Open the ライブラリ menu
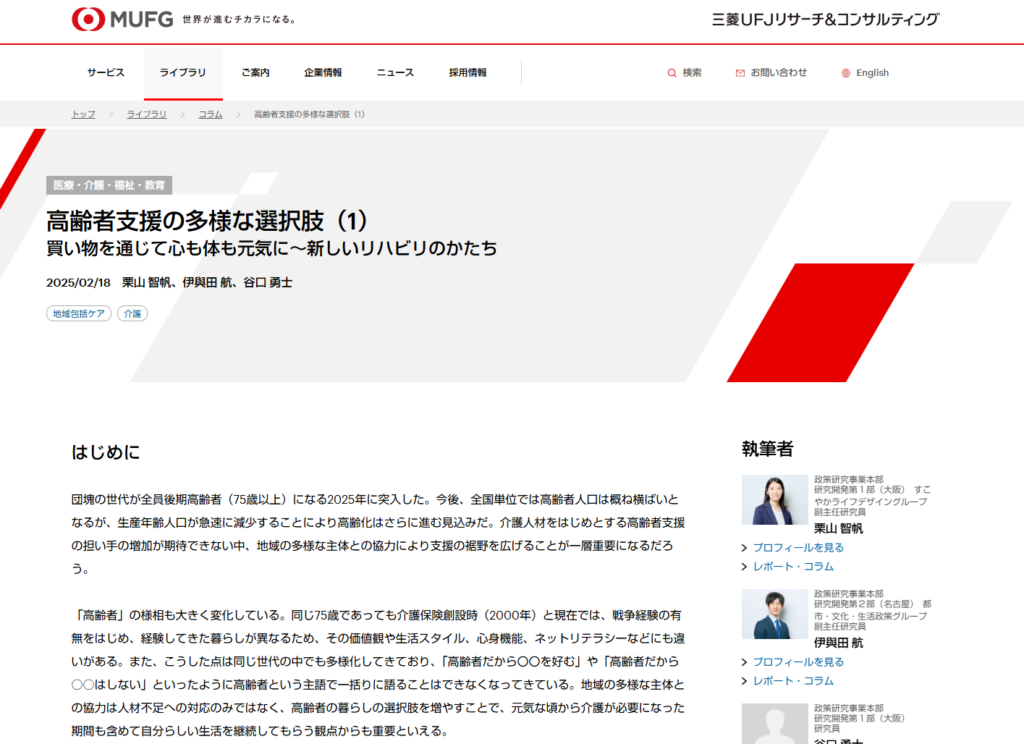 pos(183,73)
